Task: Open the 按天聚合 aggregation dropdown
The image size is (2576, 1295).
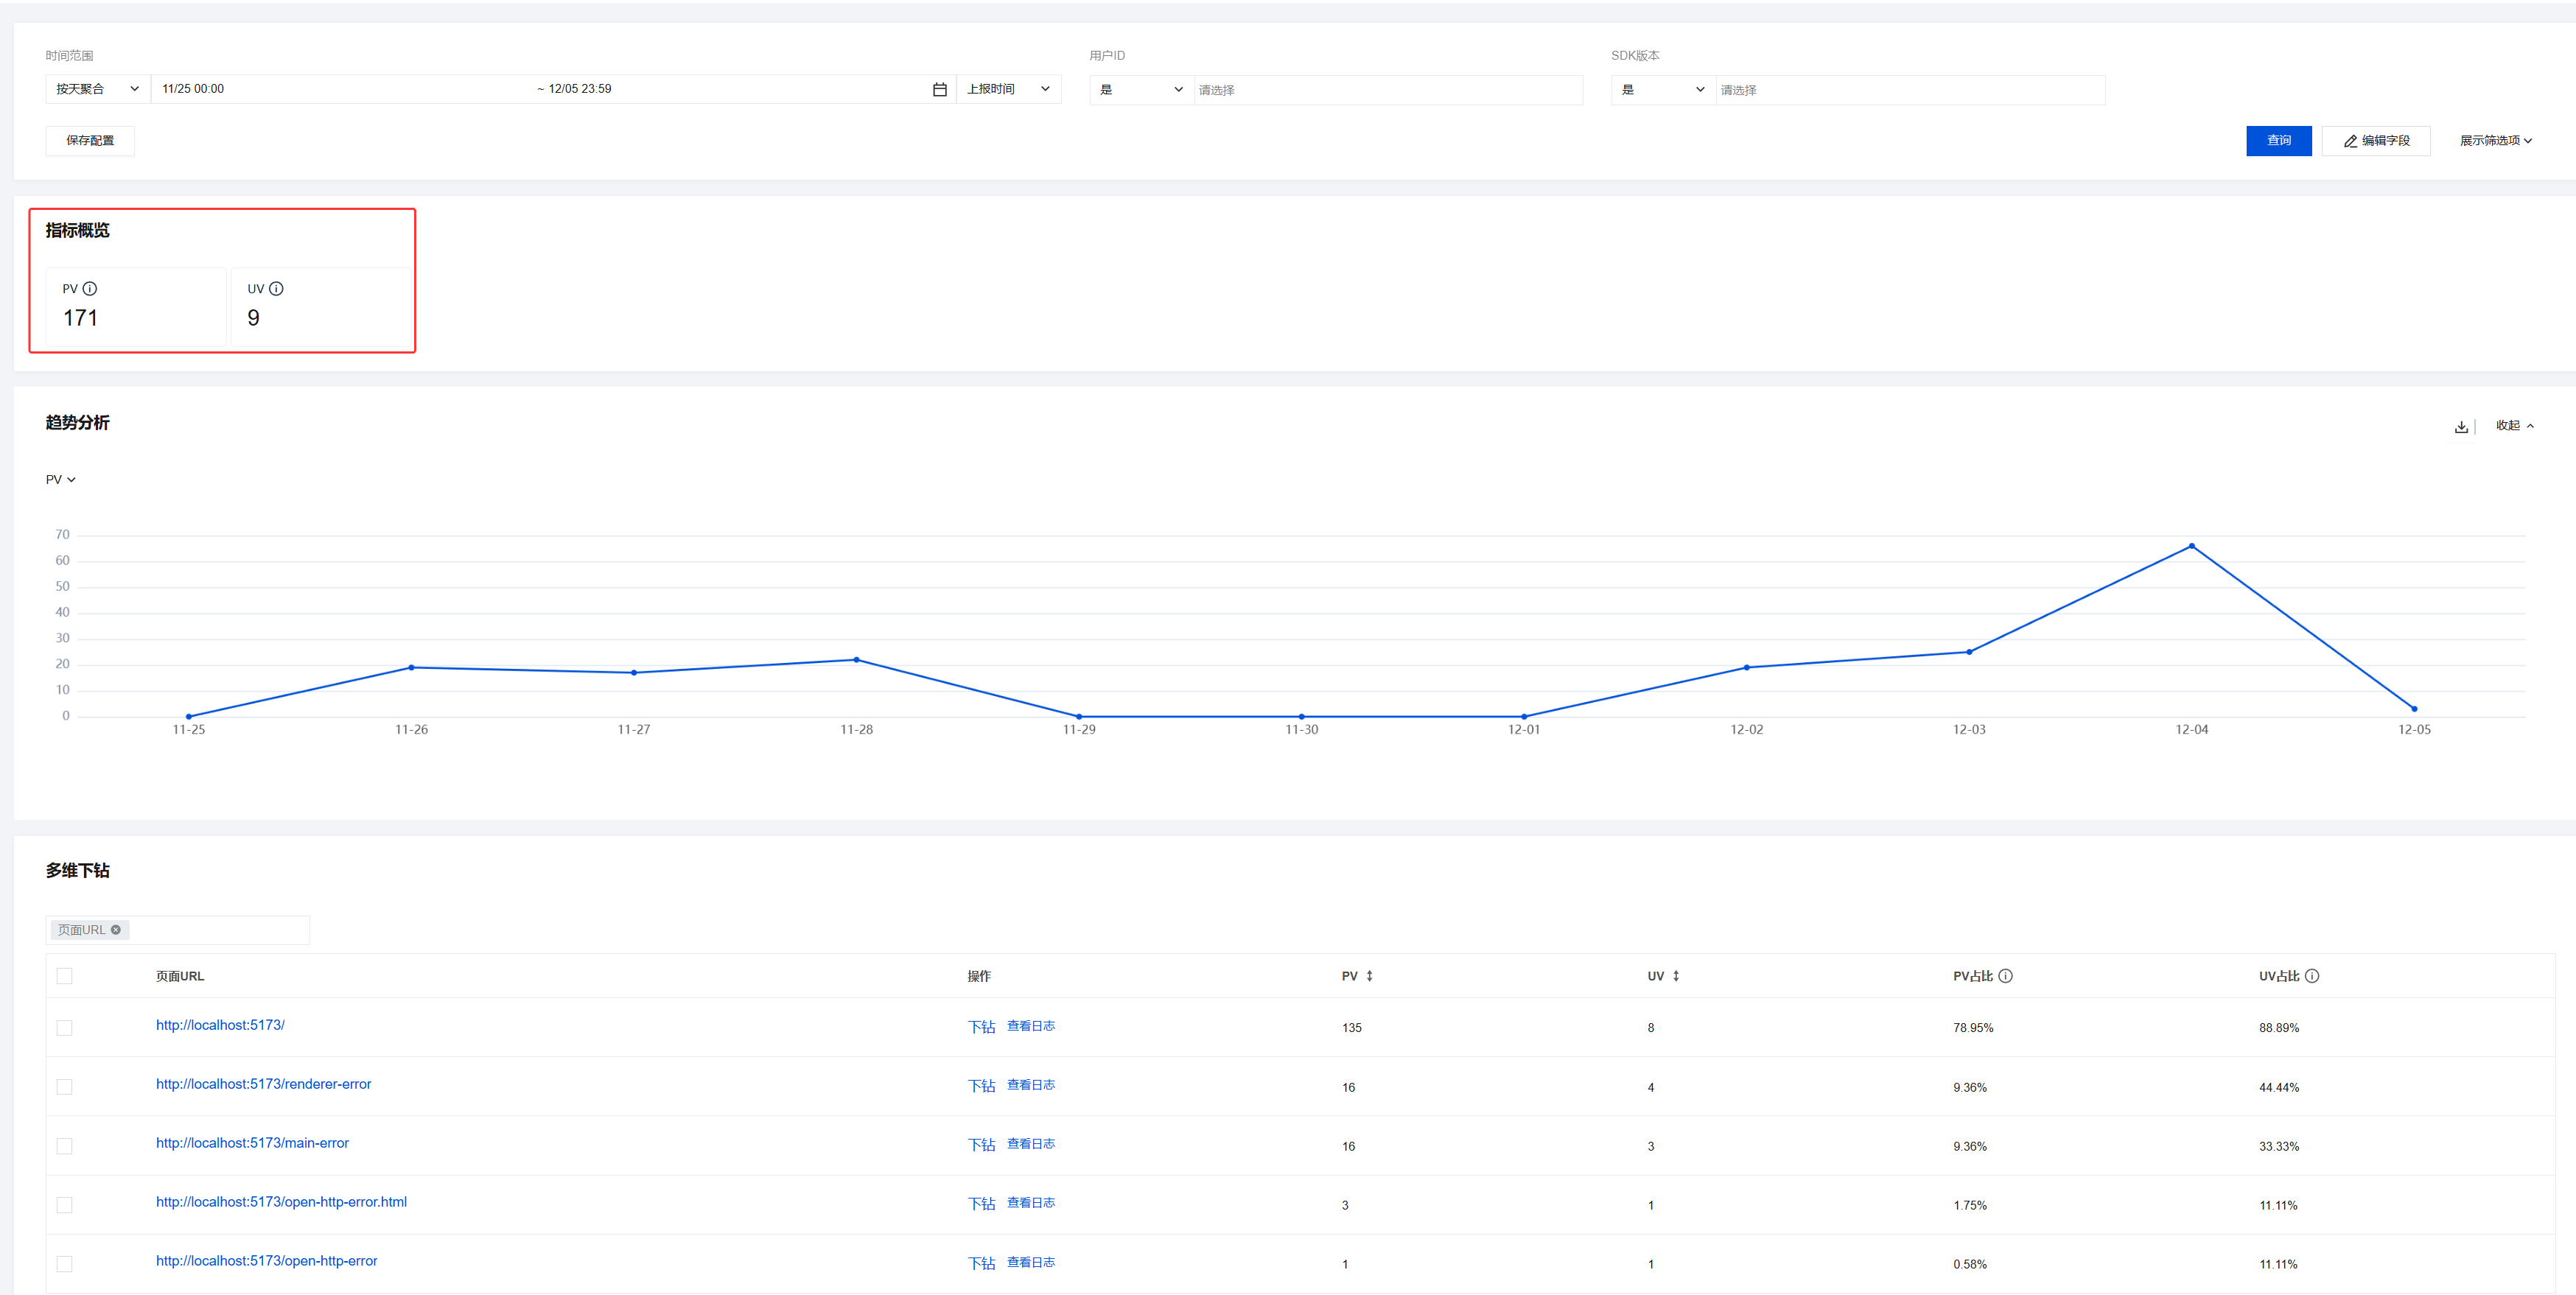Action: click(97, 89)
